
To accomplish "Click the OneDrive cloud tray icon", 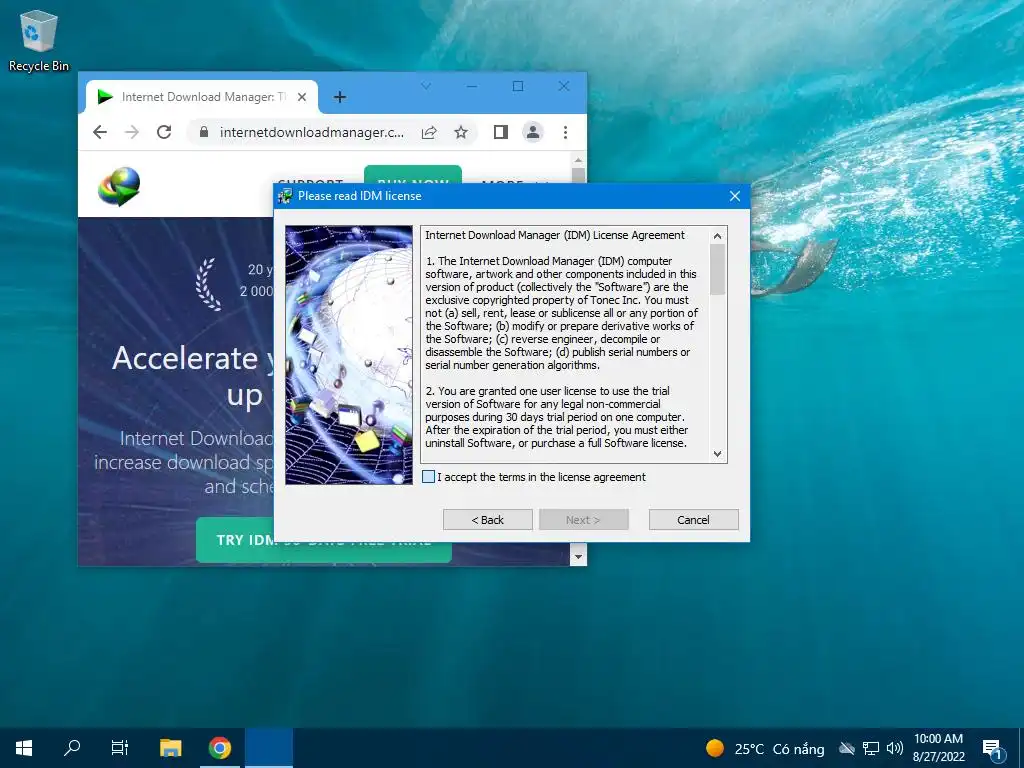I will [x=847, y=748].
